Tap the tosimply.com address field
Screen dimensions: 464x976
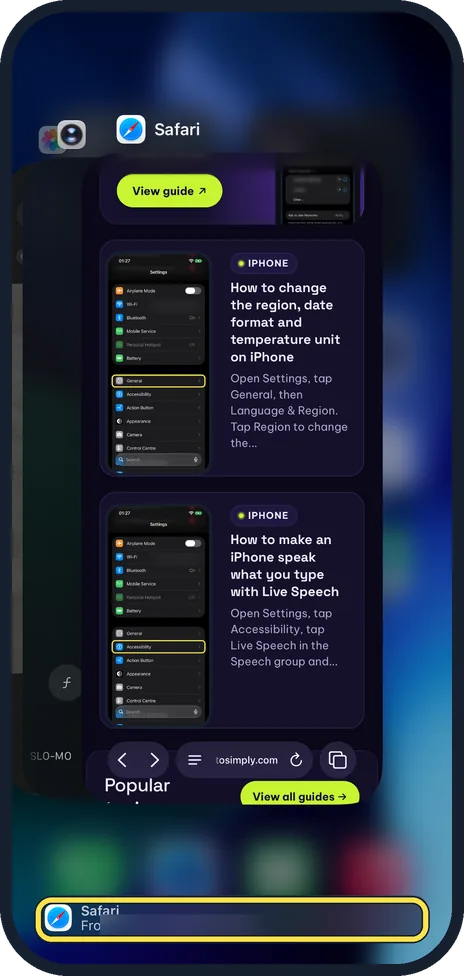click(x=247, y=760)
